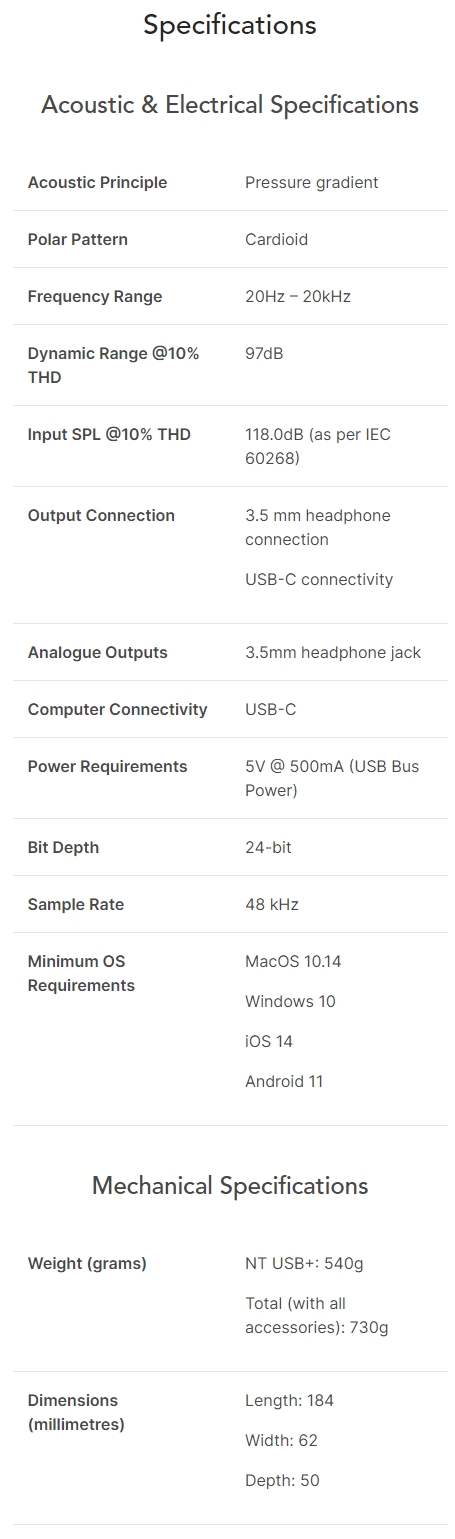Screen dimensions: 455x1539
Task: Select the Output Connection label
Action: pos(101,515)
